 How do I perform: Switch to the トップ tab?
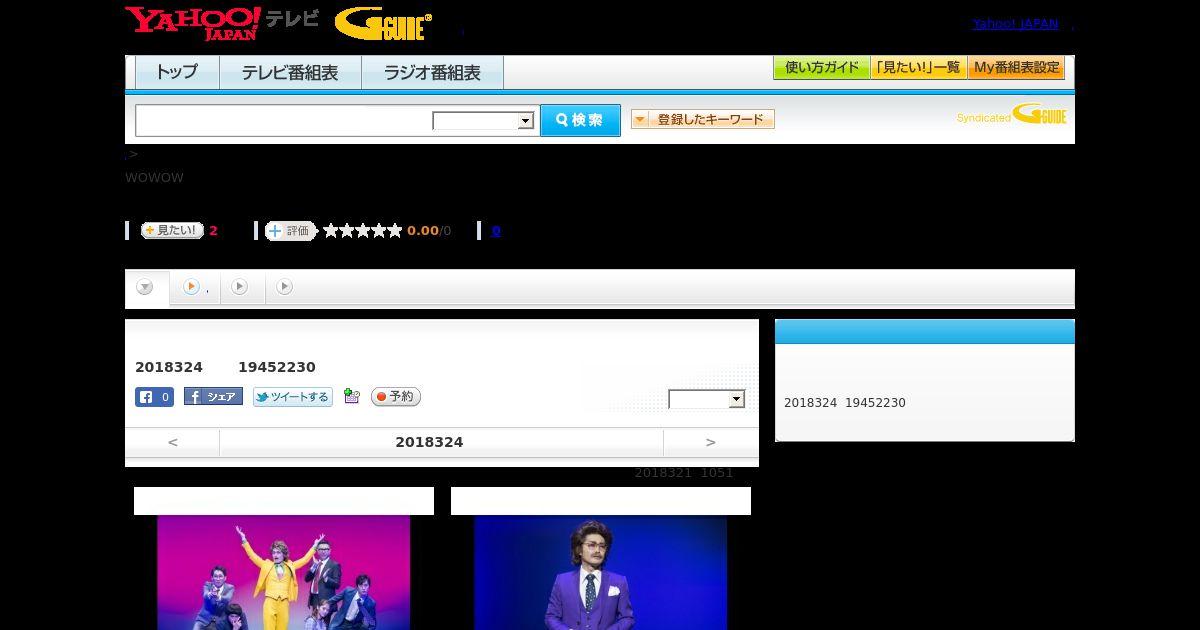(177, 73)
